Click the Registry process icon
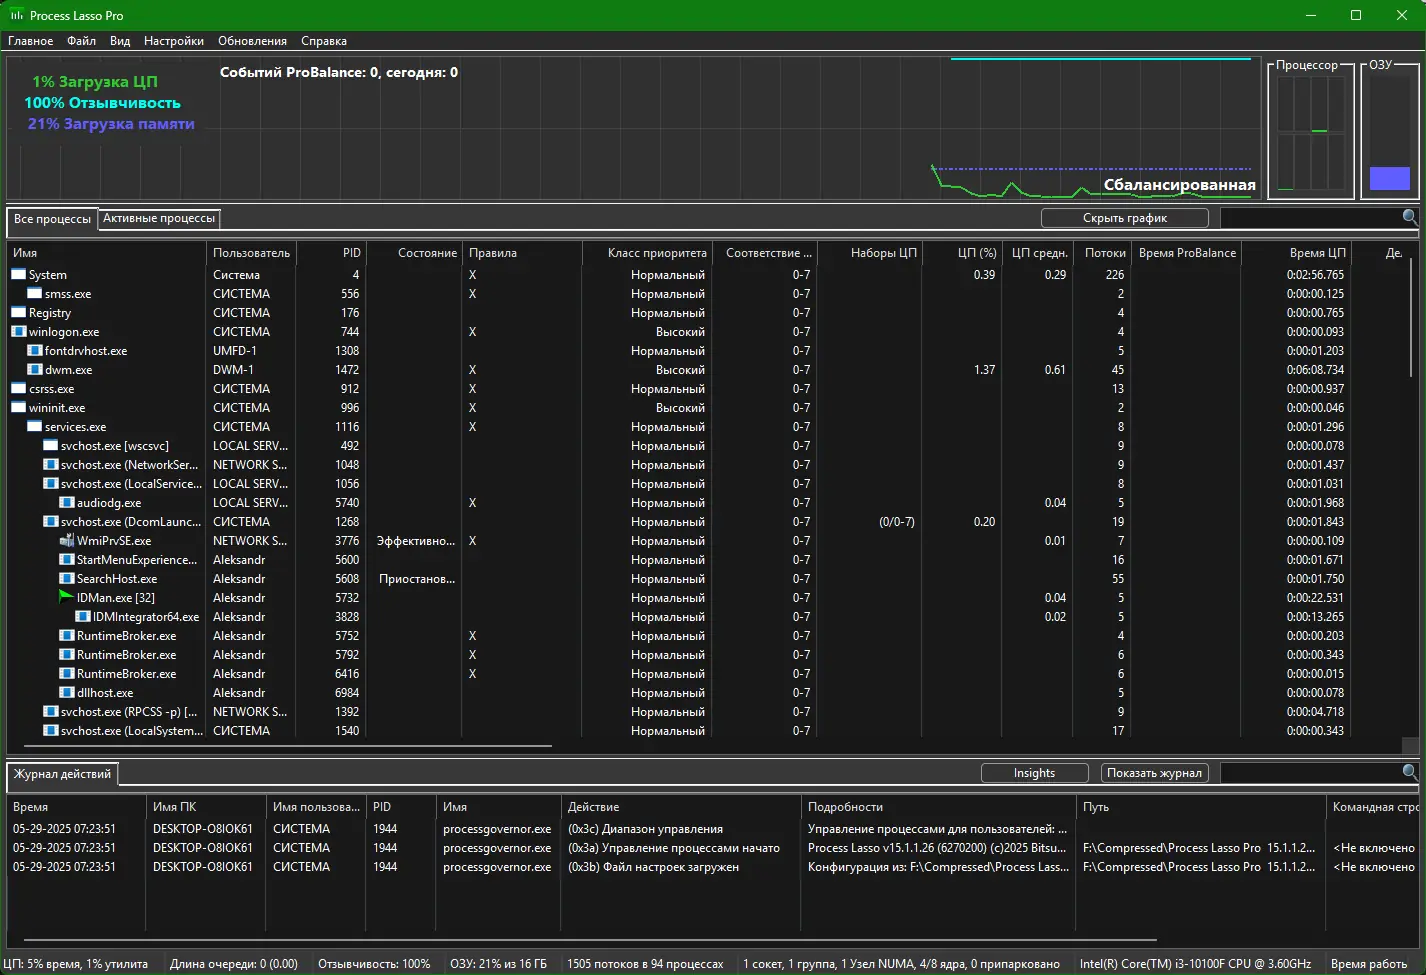Viewport: 1426px width, 975px height. click(19, 312)
